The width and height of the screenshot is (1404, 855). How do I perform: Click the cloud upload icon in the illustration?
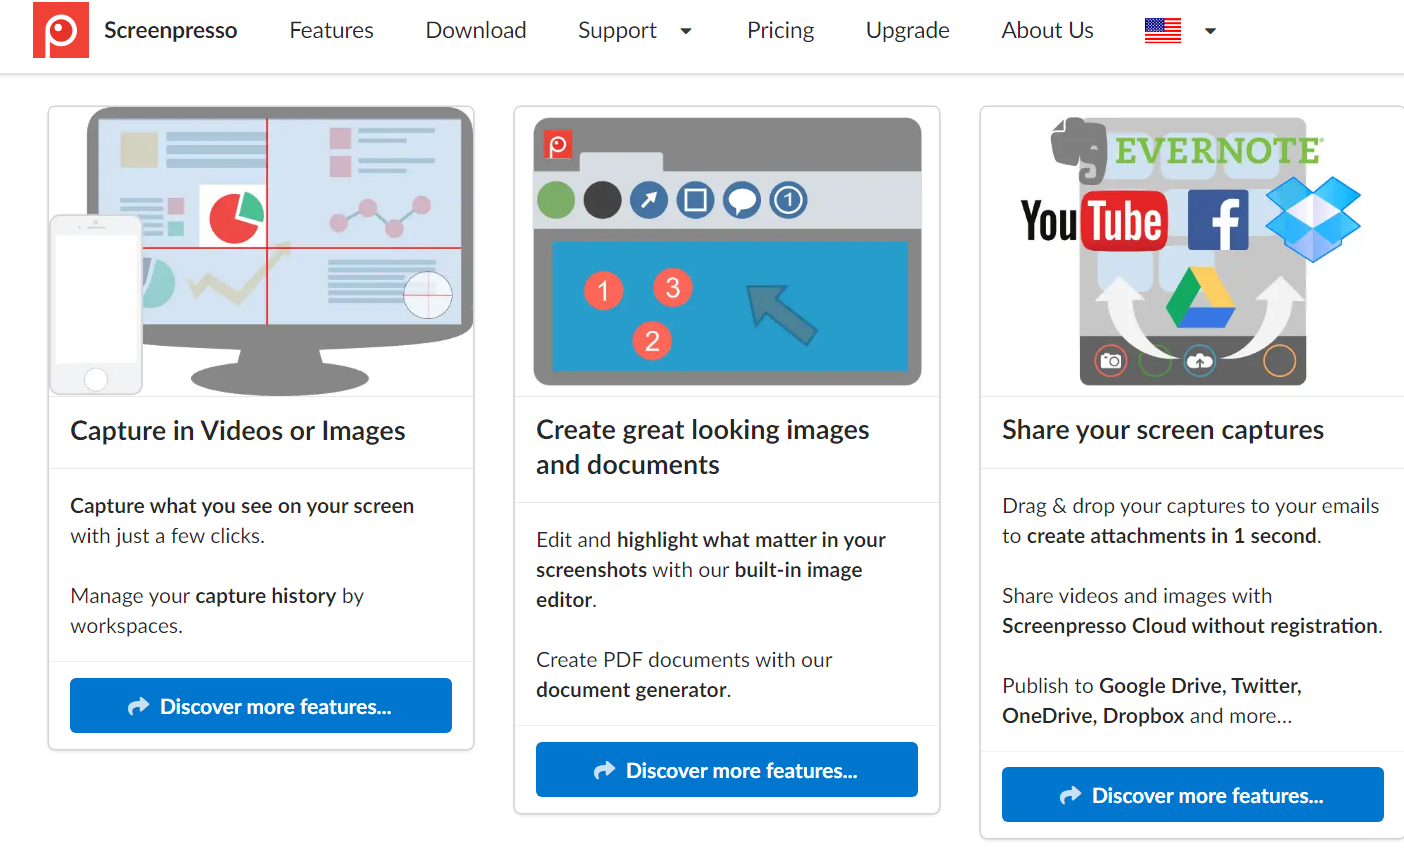1199,360
